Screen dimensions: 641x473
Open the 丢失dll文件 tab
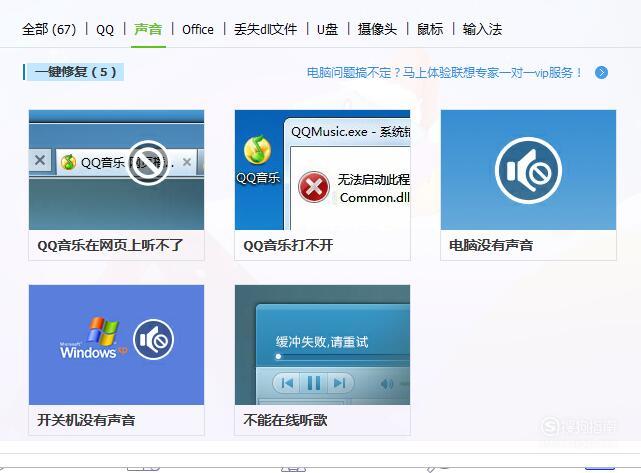(x=265, y=29)
